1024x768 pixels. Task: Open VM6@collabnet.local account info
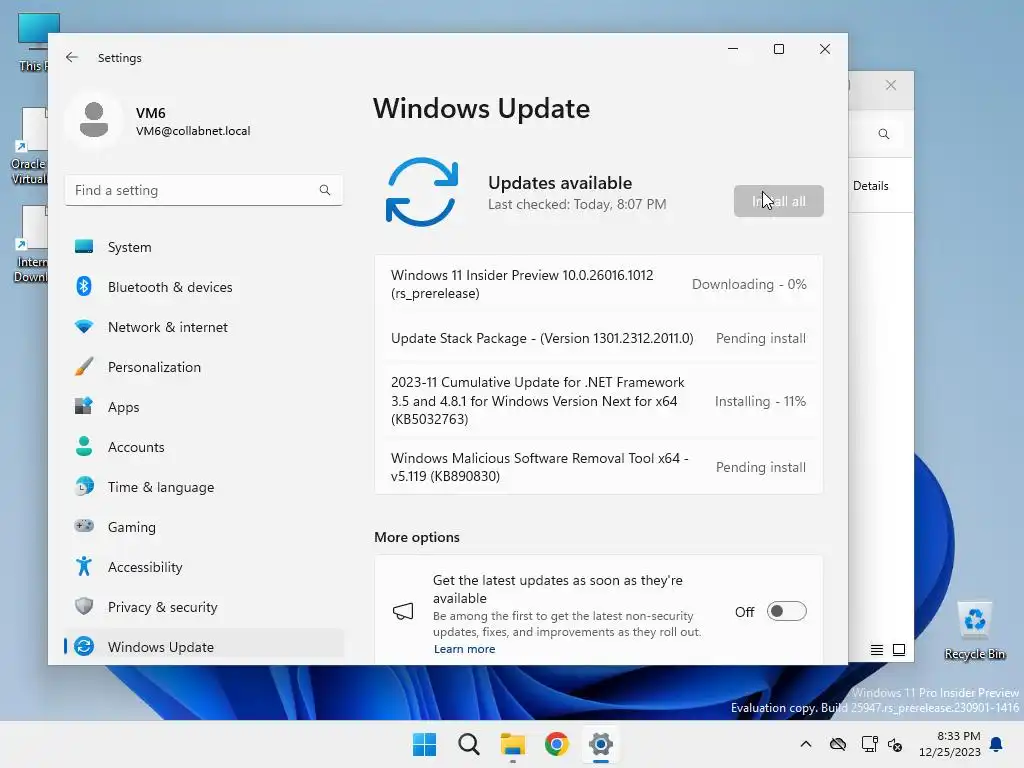(193, 131)
